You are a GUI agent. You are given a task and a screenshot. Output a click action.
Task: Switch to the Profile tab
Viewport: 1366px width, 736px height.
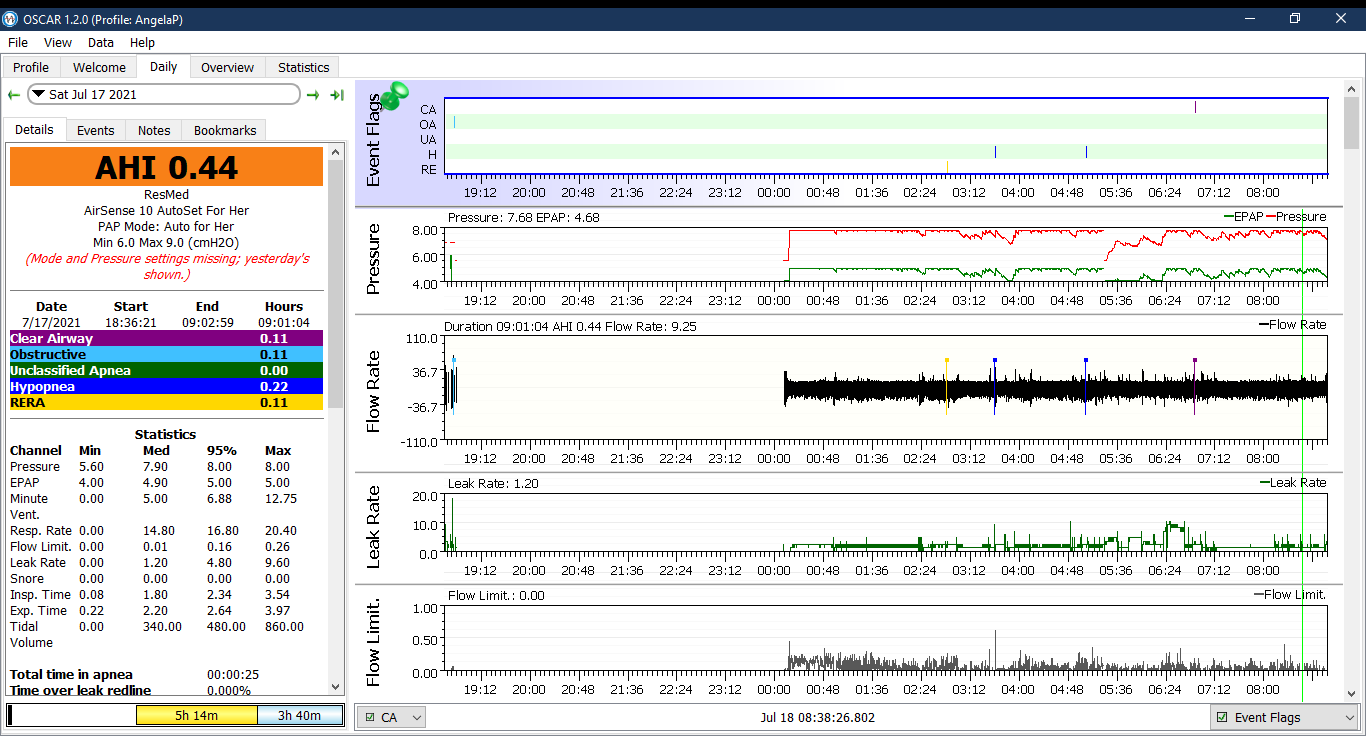pos(31,67)
